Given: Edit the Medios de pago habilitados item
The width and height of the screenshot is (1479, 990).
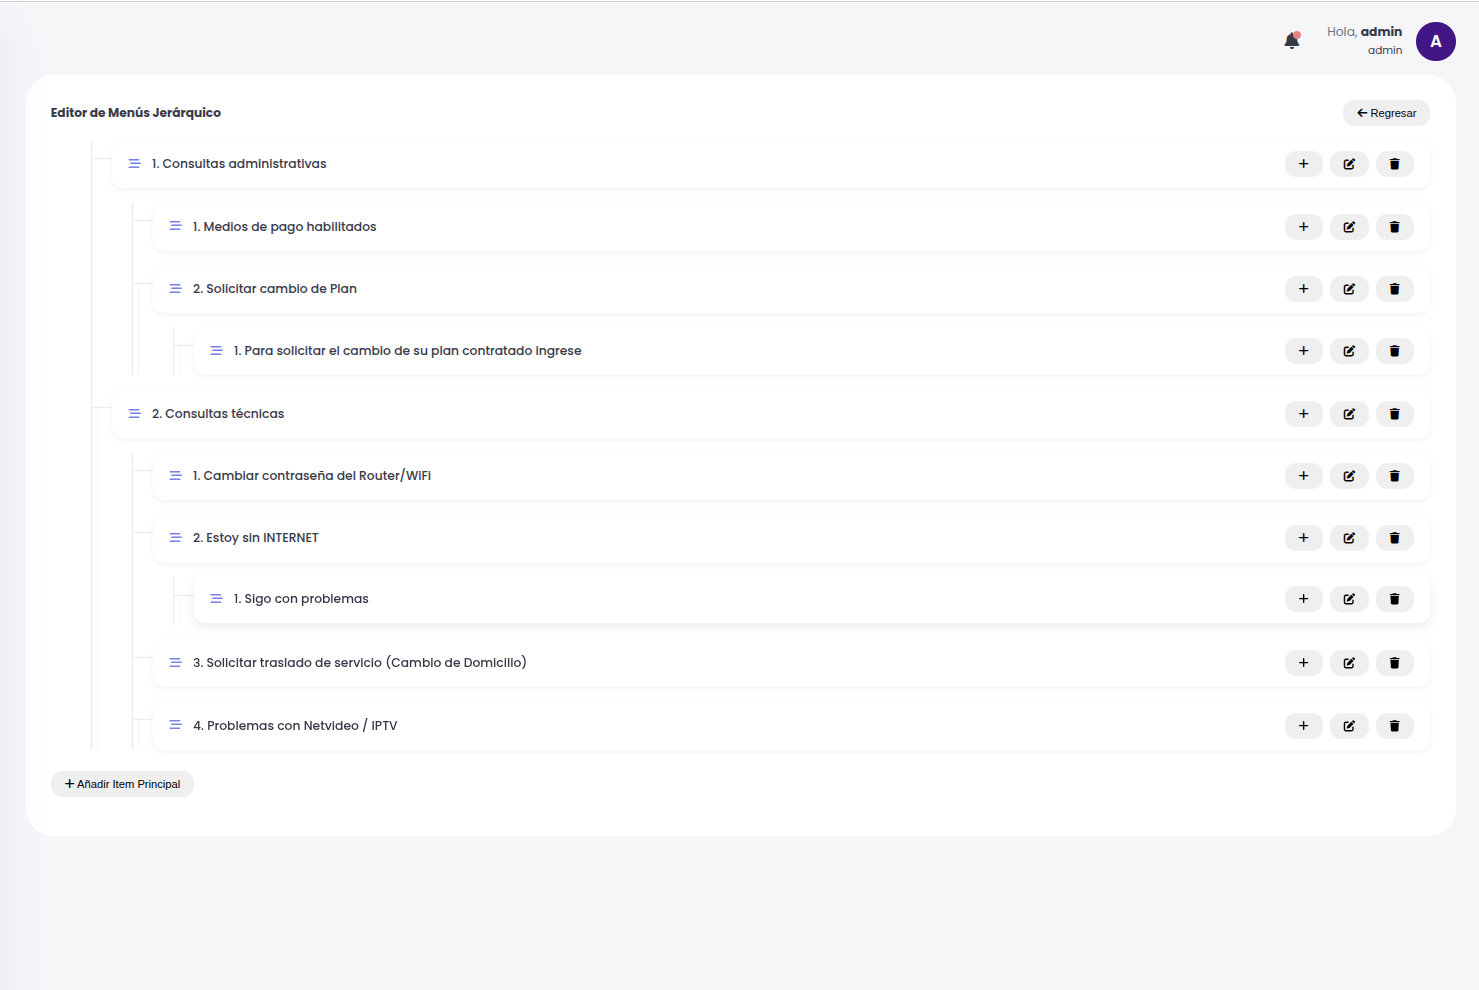Looking at the screenshot, I should [1348, 227].
